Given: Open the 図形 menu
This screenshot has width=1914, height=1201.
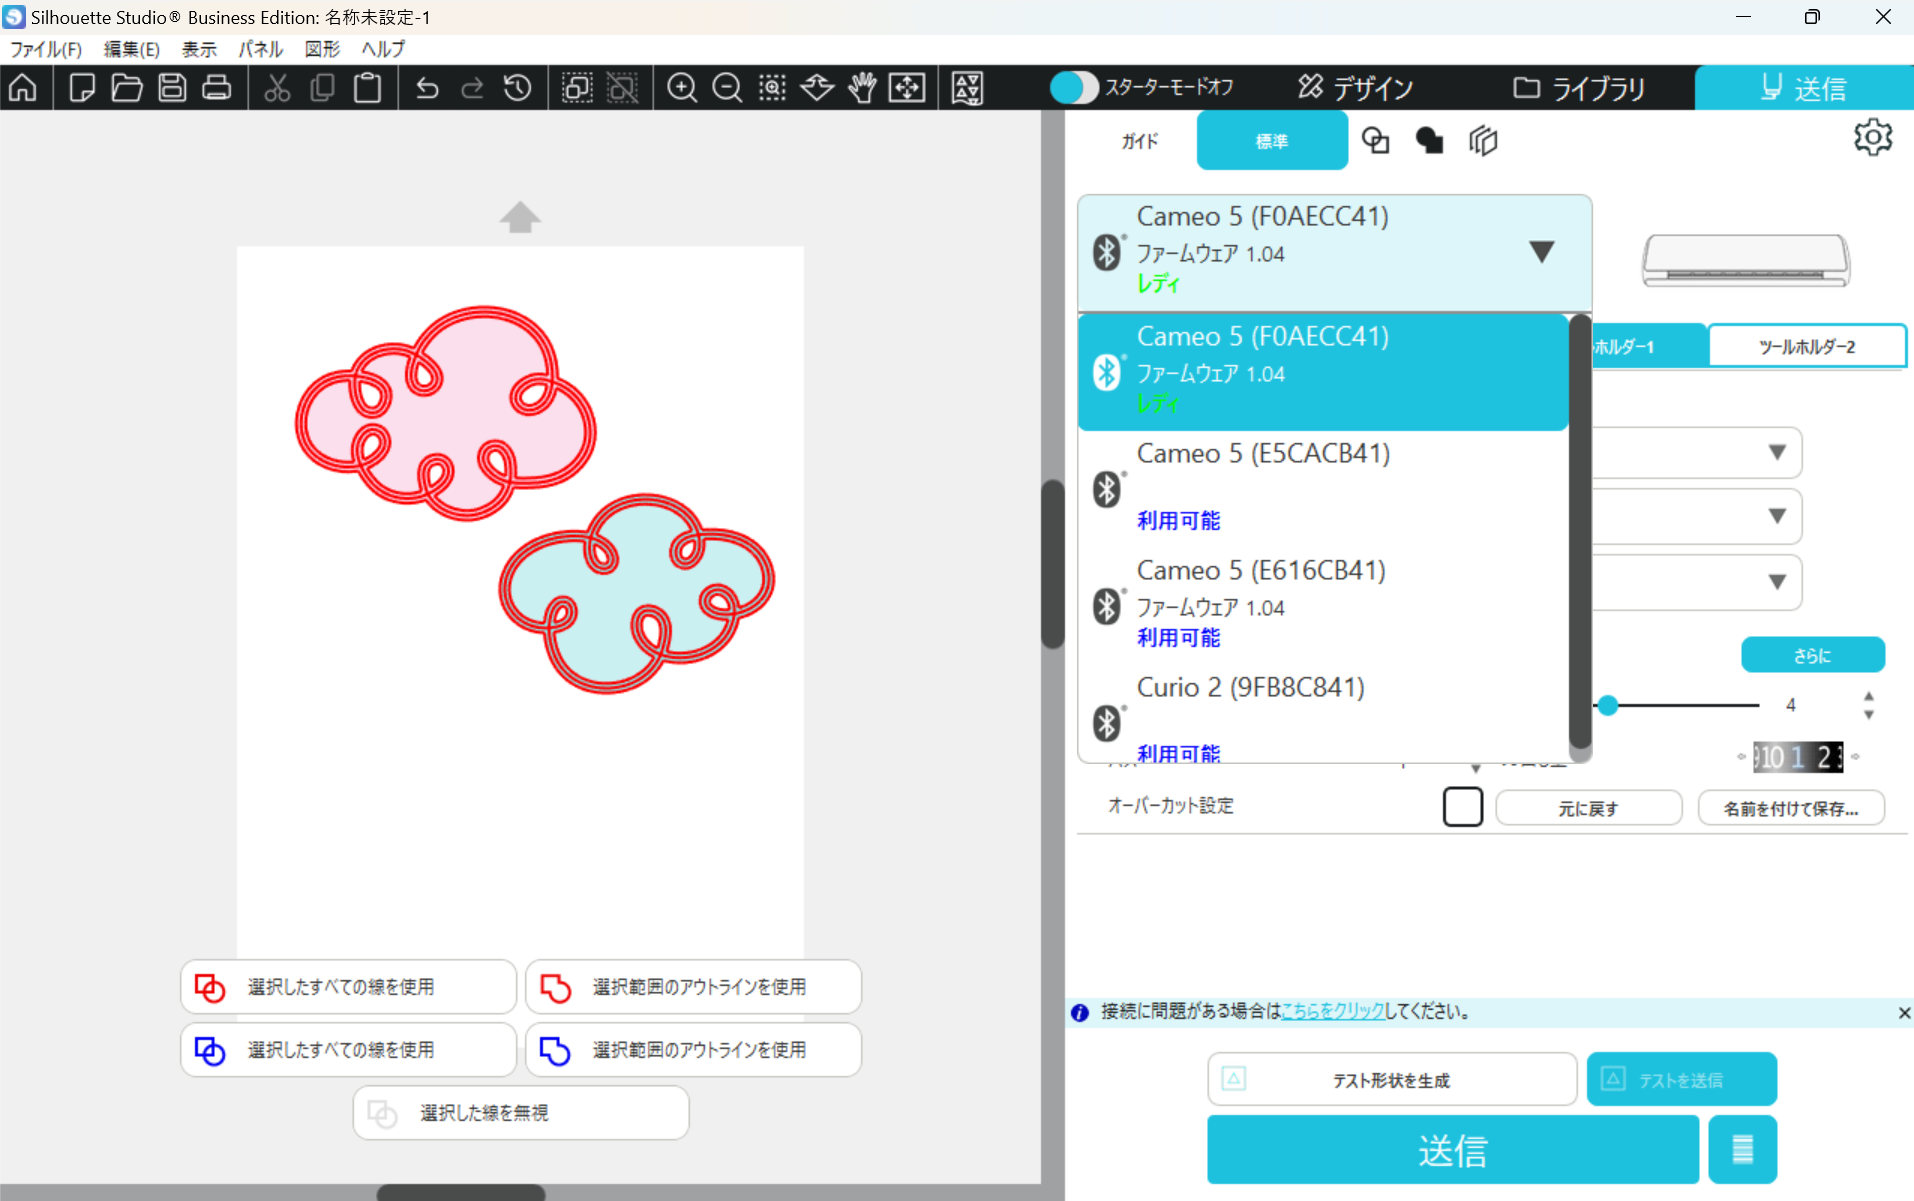Looking at the screenshot, I should (322, 49).
